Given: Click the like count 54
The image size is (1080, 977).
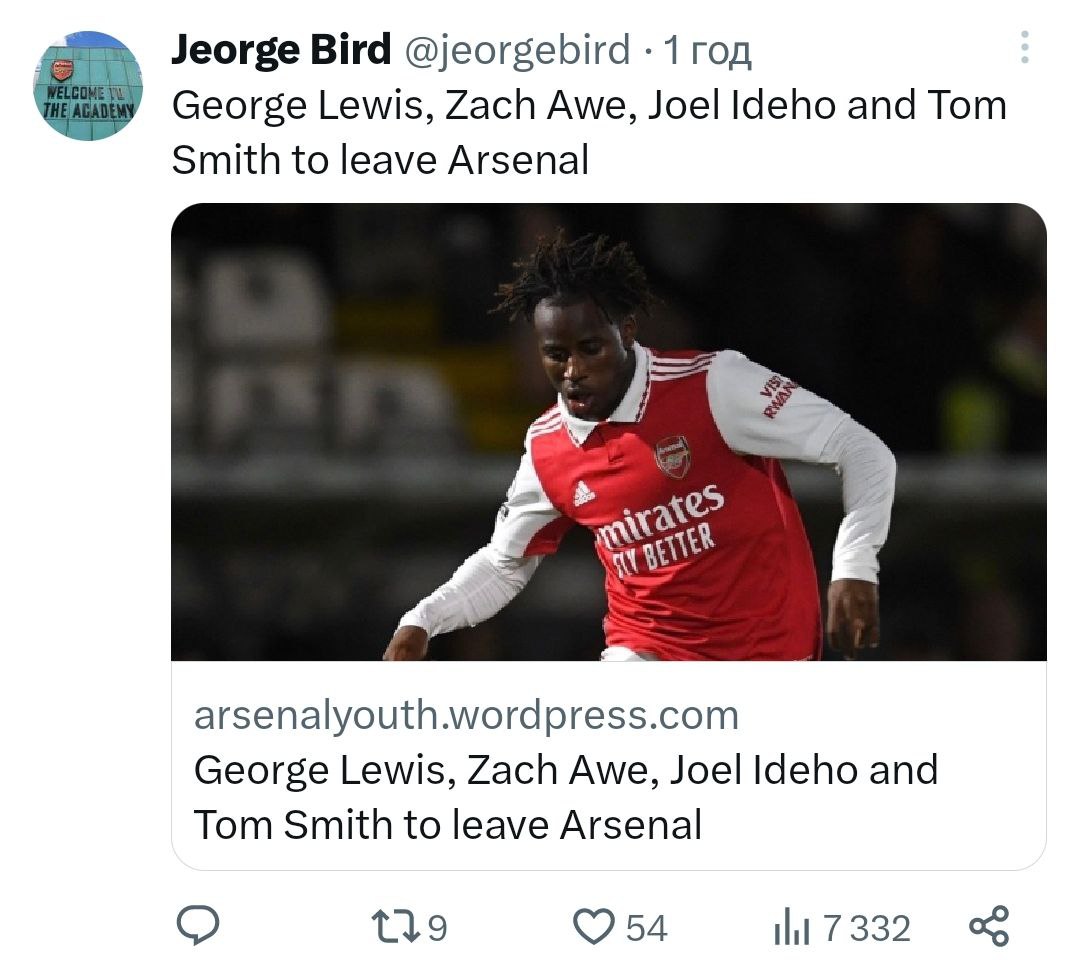Looking at the screenshot, I should [646, 928].
